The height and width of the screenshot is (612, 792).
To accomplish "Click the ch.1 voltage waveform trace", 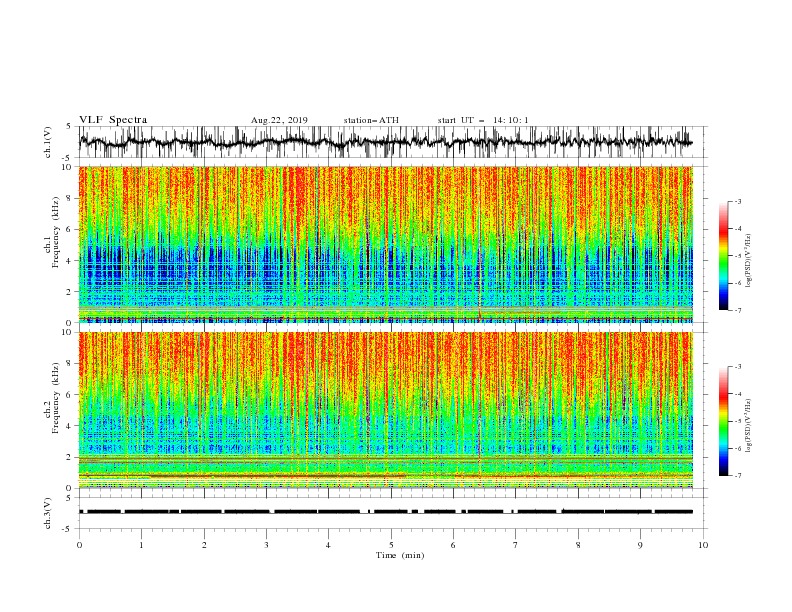I will [x=385, y=142].
